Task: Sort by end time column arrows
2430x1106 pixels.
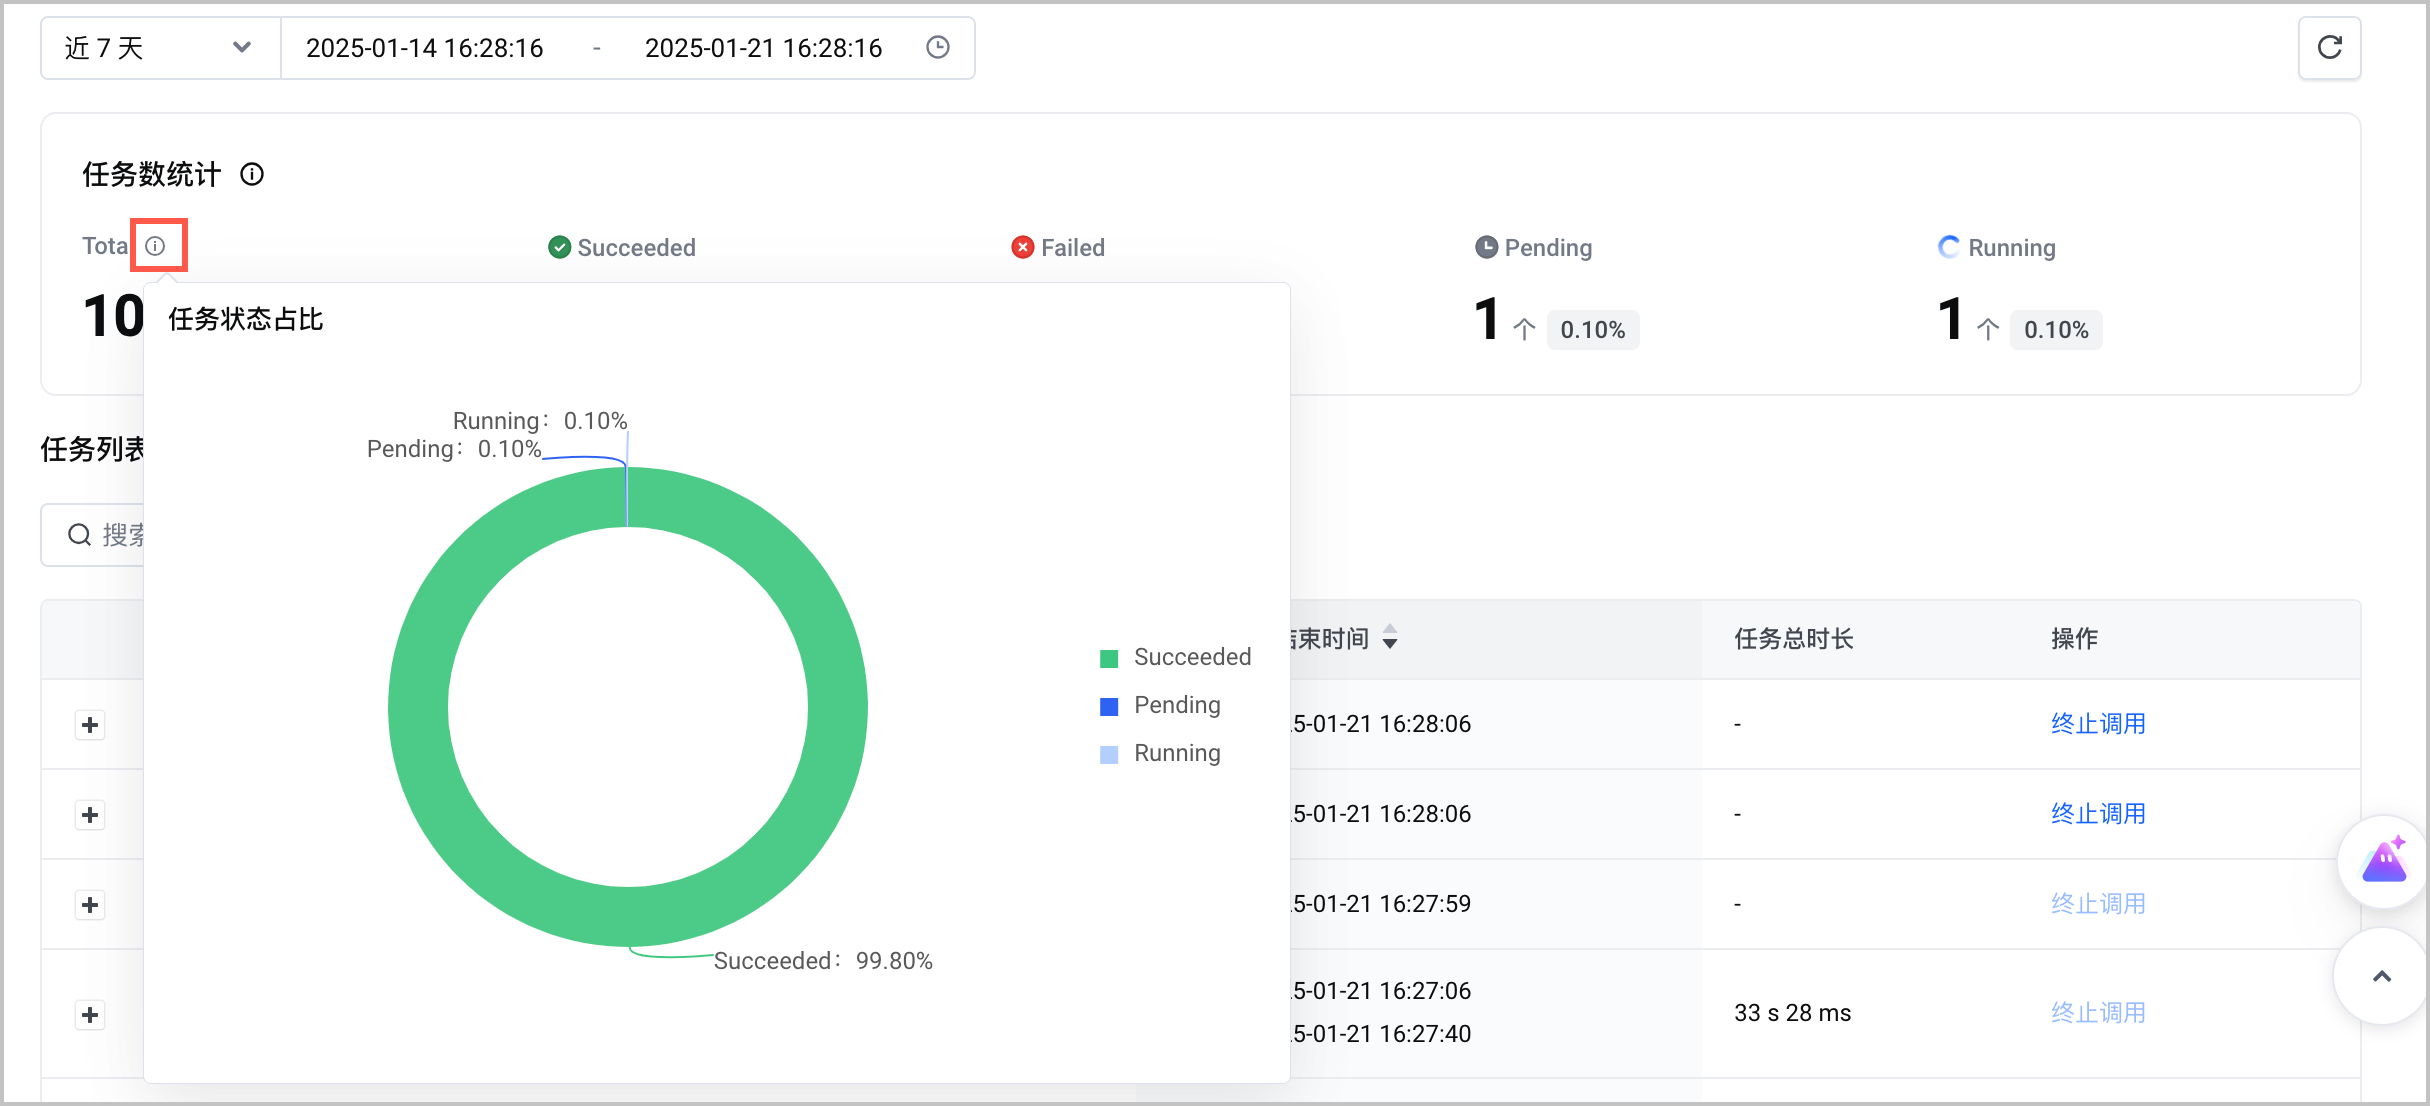Action: [x=1390, y=637]
